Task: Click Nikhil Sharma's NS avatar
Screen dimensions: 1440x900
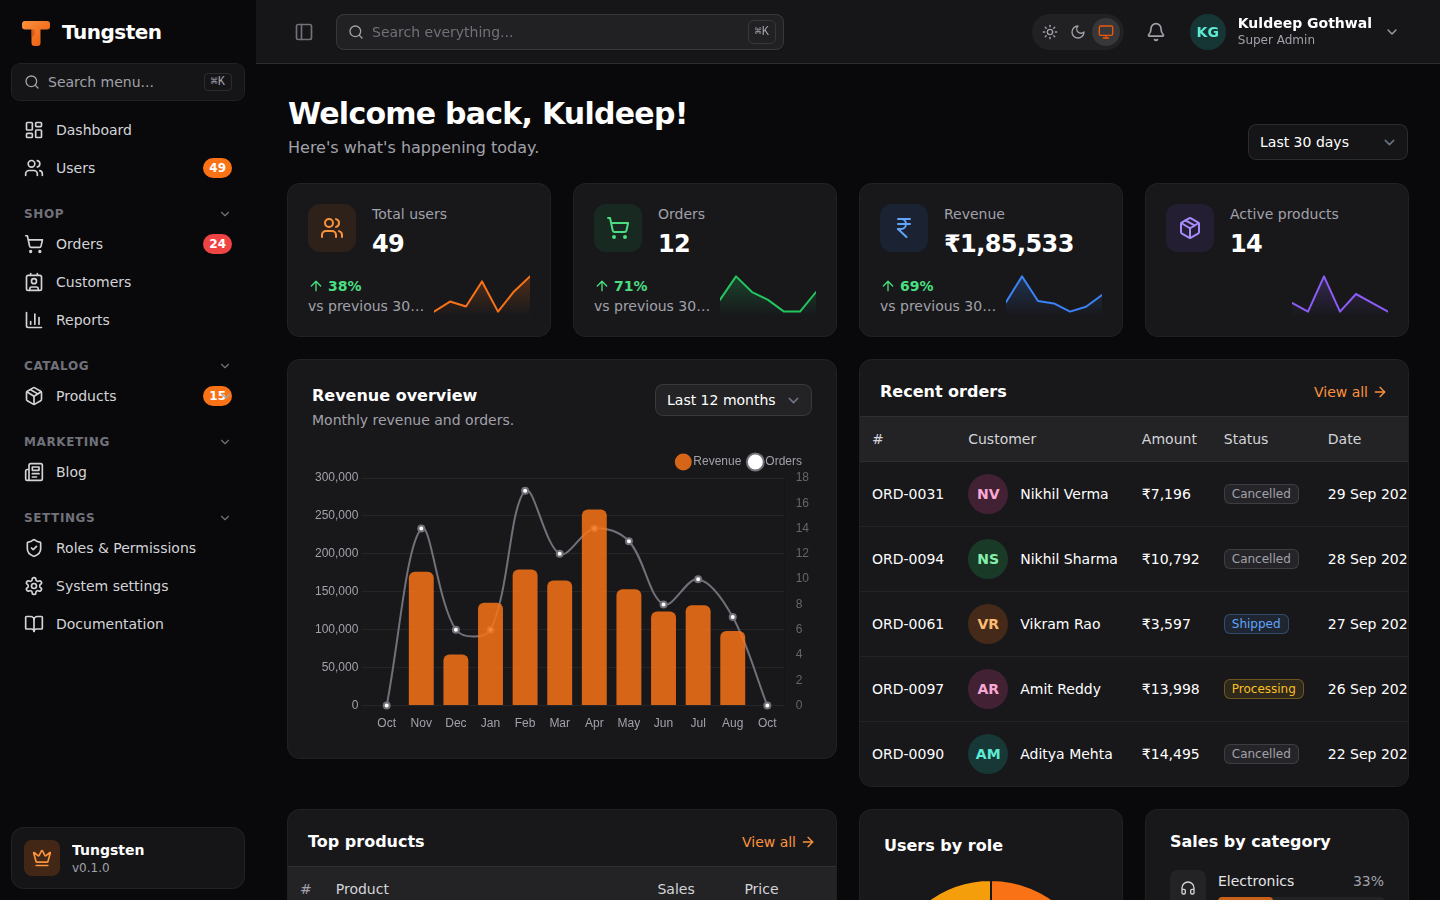Action: click(x=988, y=559)
